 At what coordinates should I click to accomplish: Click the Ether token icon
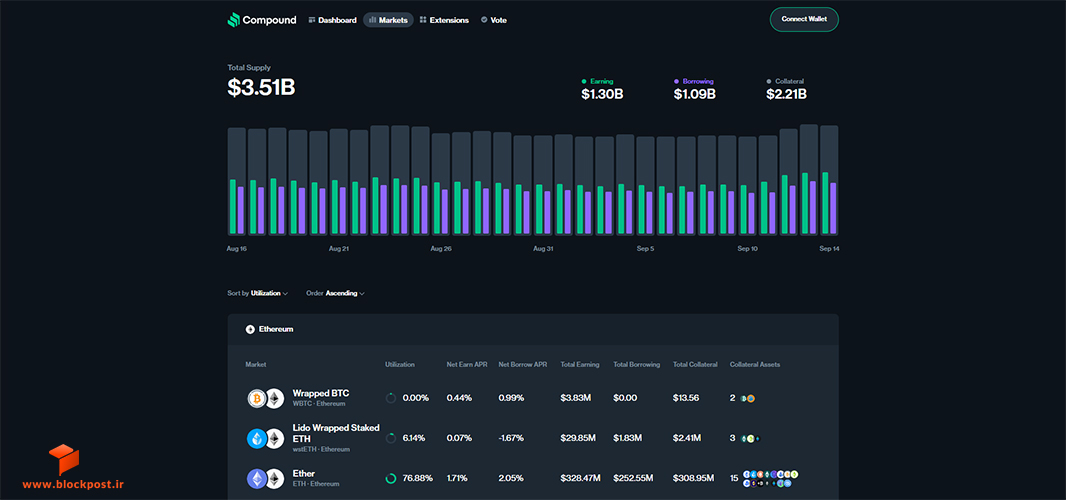[x=256, y=479]
